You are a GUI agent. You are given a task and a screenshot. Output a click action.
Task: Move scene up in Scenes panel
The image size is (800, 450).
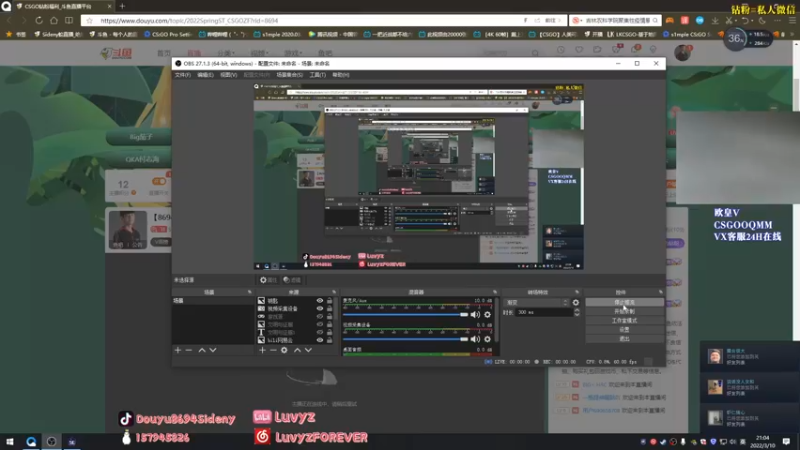click(x=202, y=351)
